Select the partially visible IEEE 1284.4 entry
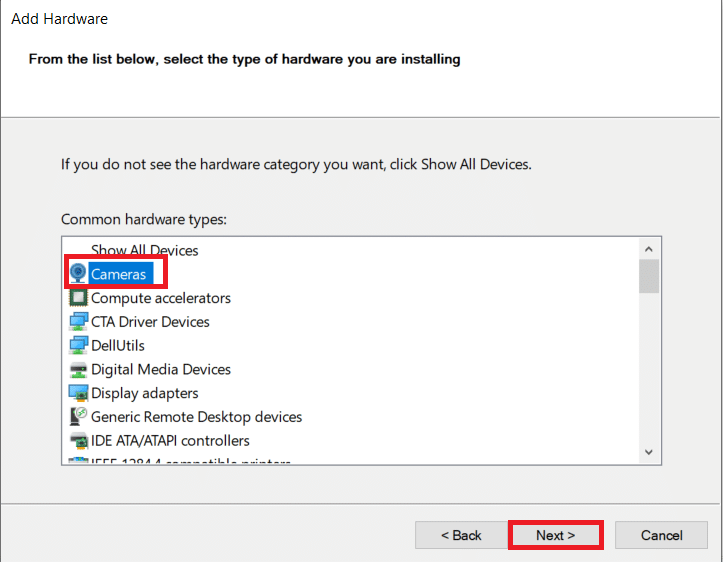 tap(190, 462)
